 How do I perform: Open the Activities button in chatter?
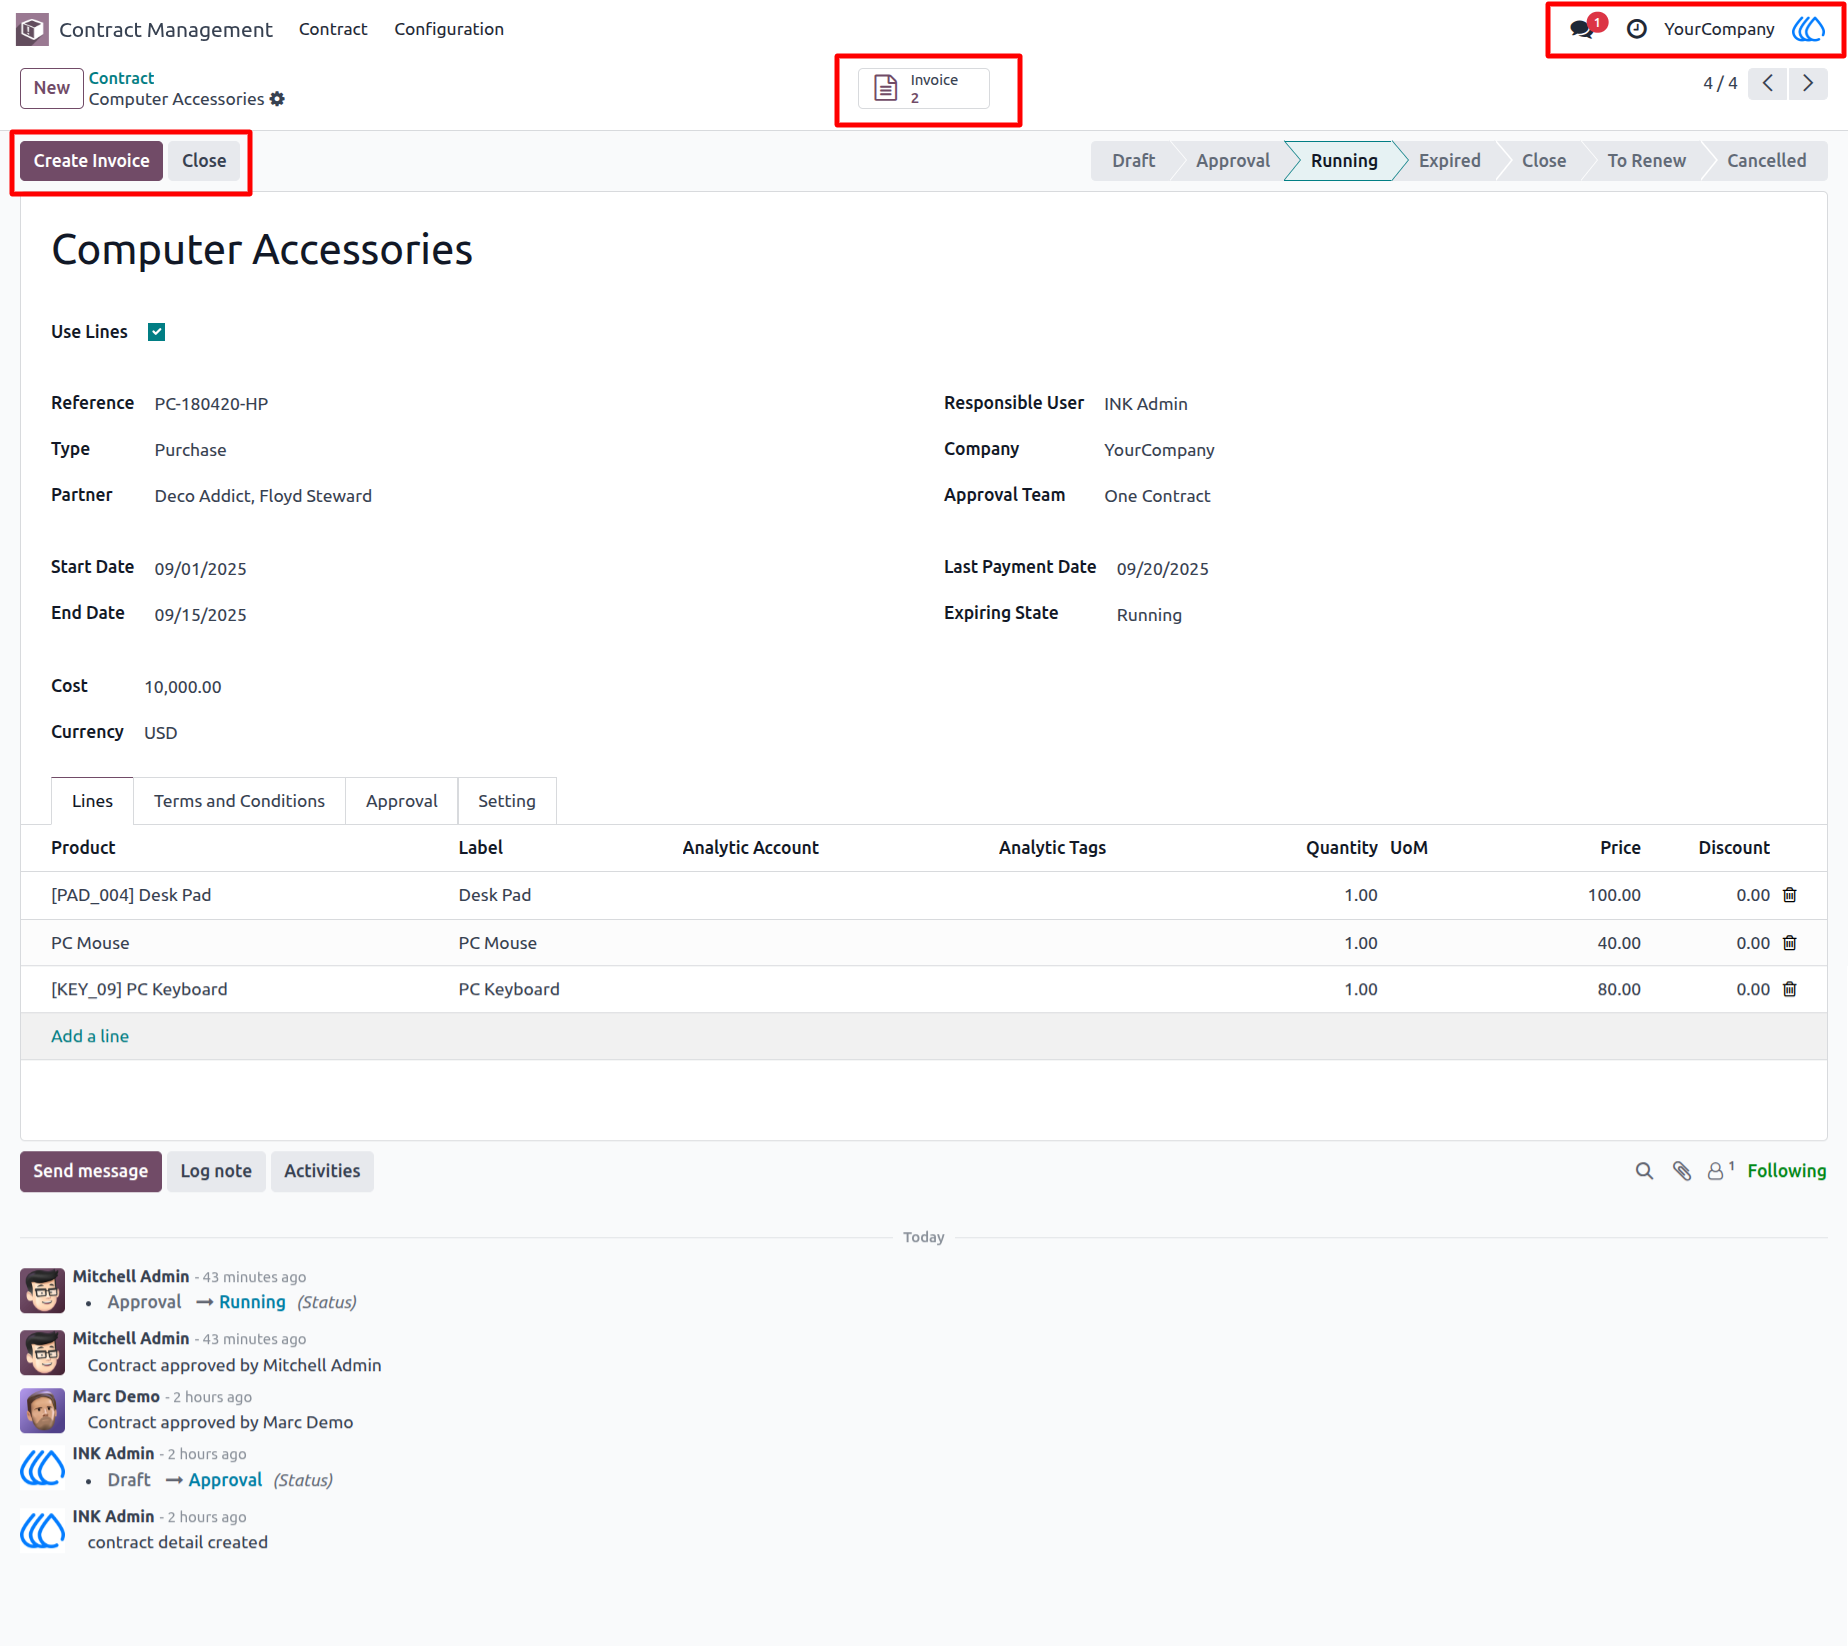click(322, 1171)
